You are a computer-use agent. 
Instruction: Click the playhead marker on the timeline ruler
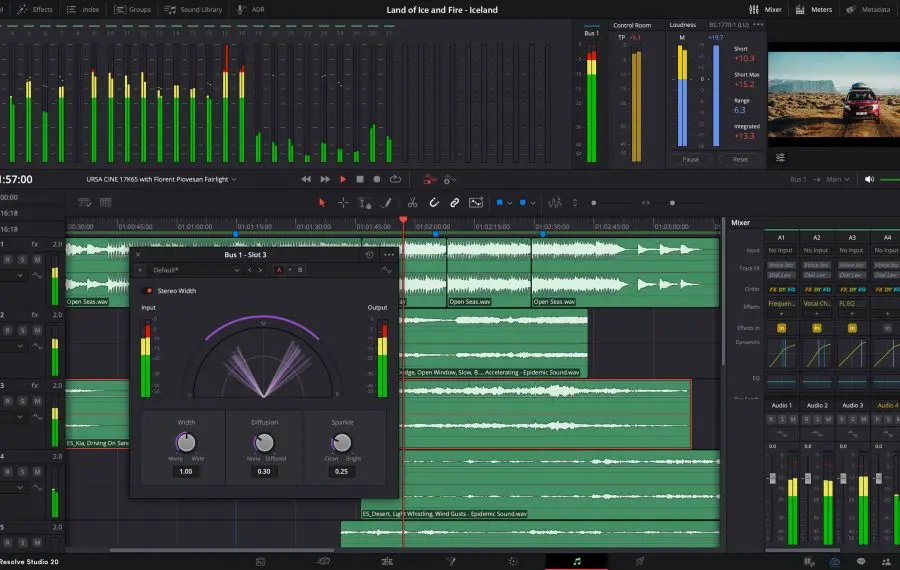(404, 220)
